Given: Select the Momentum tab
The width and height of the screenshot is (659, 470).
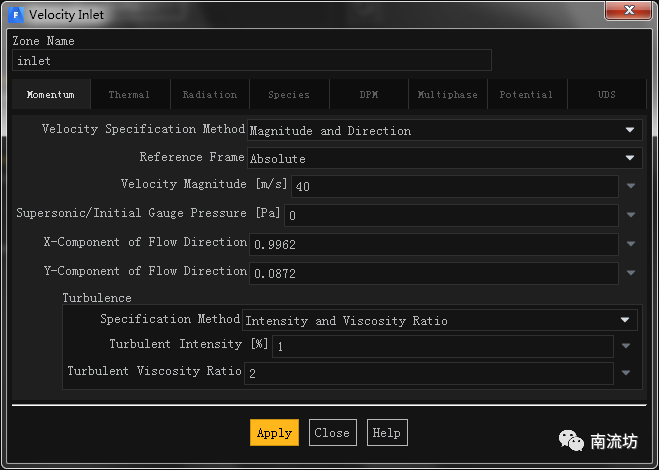Looking at the screenshot, I should coord(51,95).
